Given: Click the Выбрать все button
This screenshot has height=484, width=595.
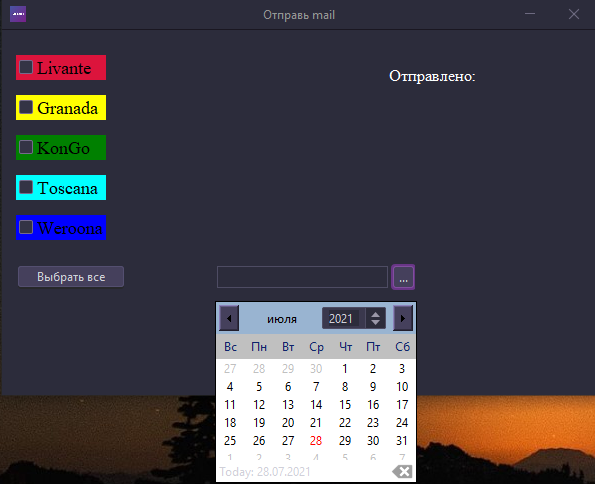Looking at the screenshot, I should coord(71,277).
